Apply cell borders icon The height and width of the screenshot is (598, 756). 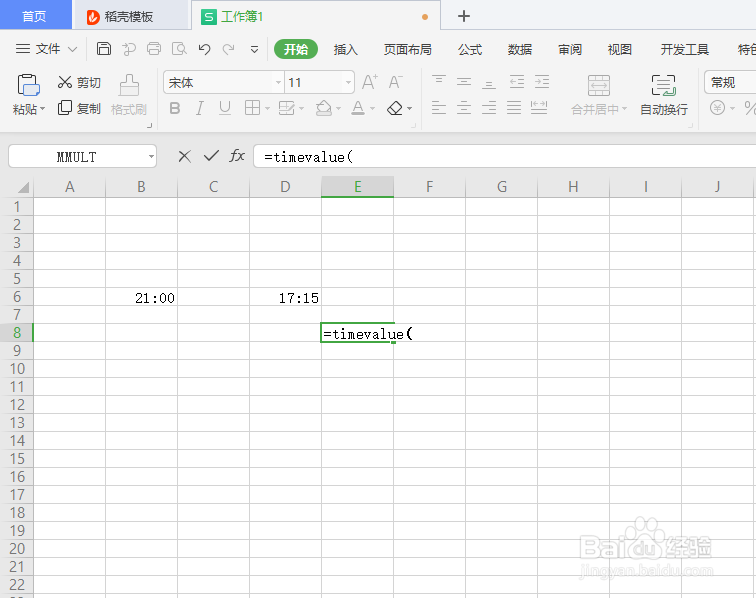(252, 108)
